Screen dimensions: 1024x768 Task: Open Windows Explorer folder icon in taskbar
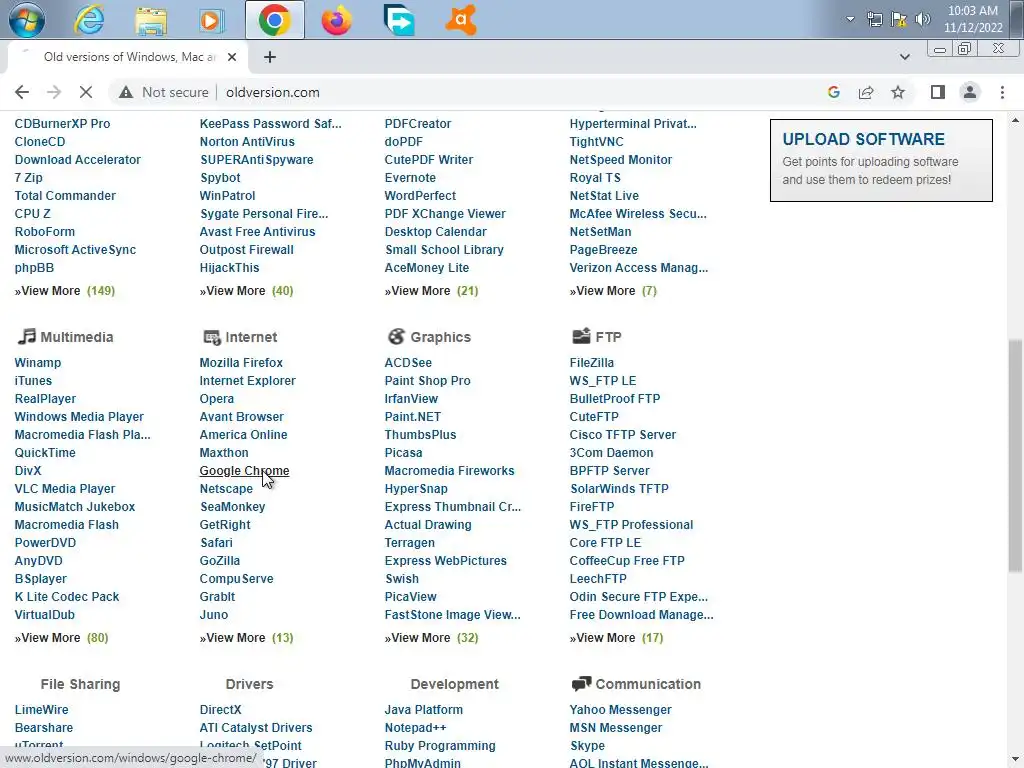[x=151, y=20]
